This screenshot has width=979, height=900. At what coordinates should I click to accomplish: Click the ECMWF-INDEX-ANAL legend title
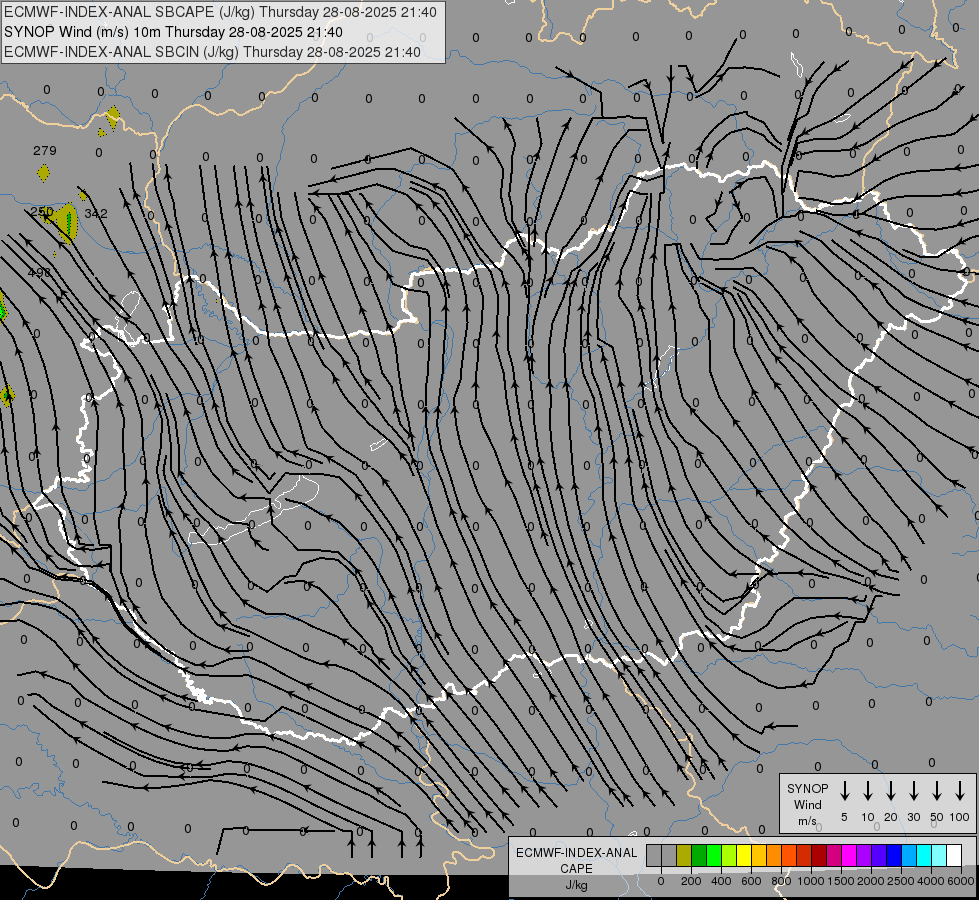[576, 853]
